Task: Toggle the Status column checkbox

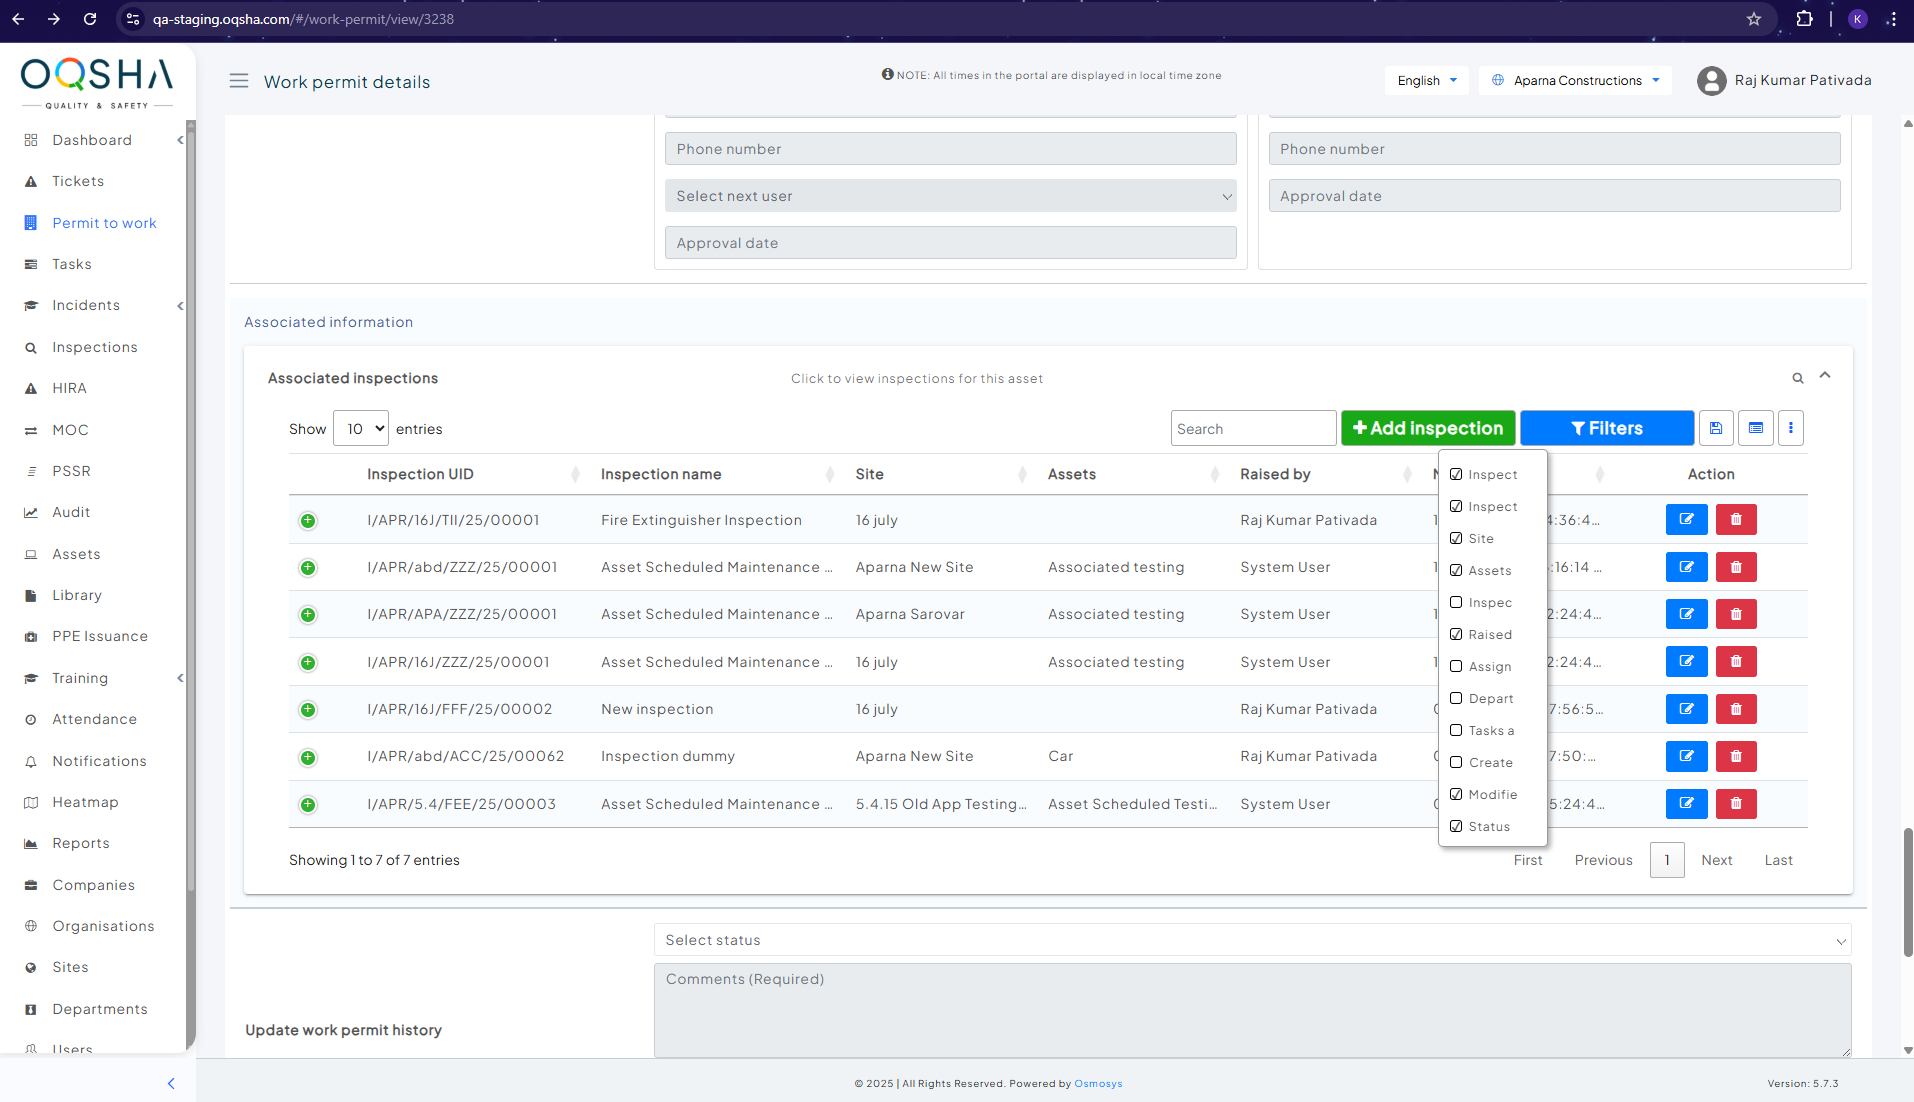Action: tap(1456, 827)
